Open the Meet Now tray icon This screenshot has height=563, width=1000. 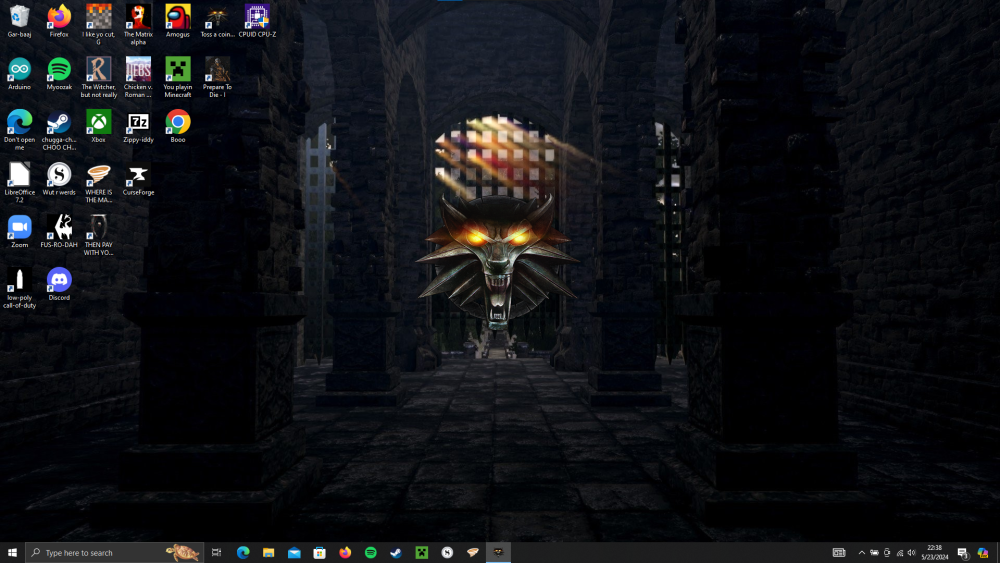coord(887,552)
